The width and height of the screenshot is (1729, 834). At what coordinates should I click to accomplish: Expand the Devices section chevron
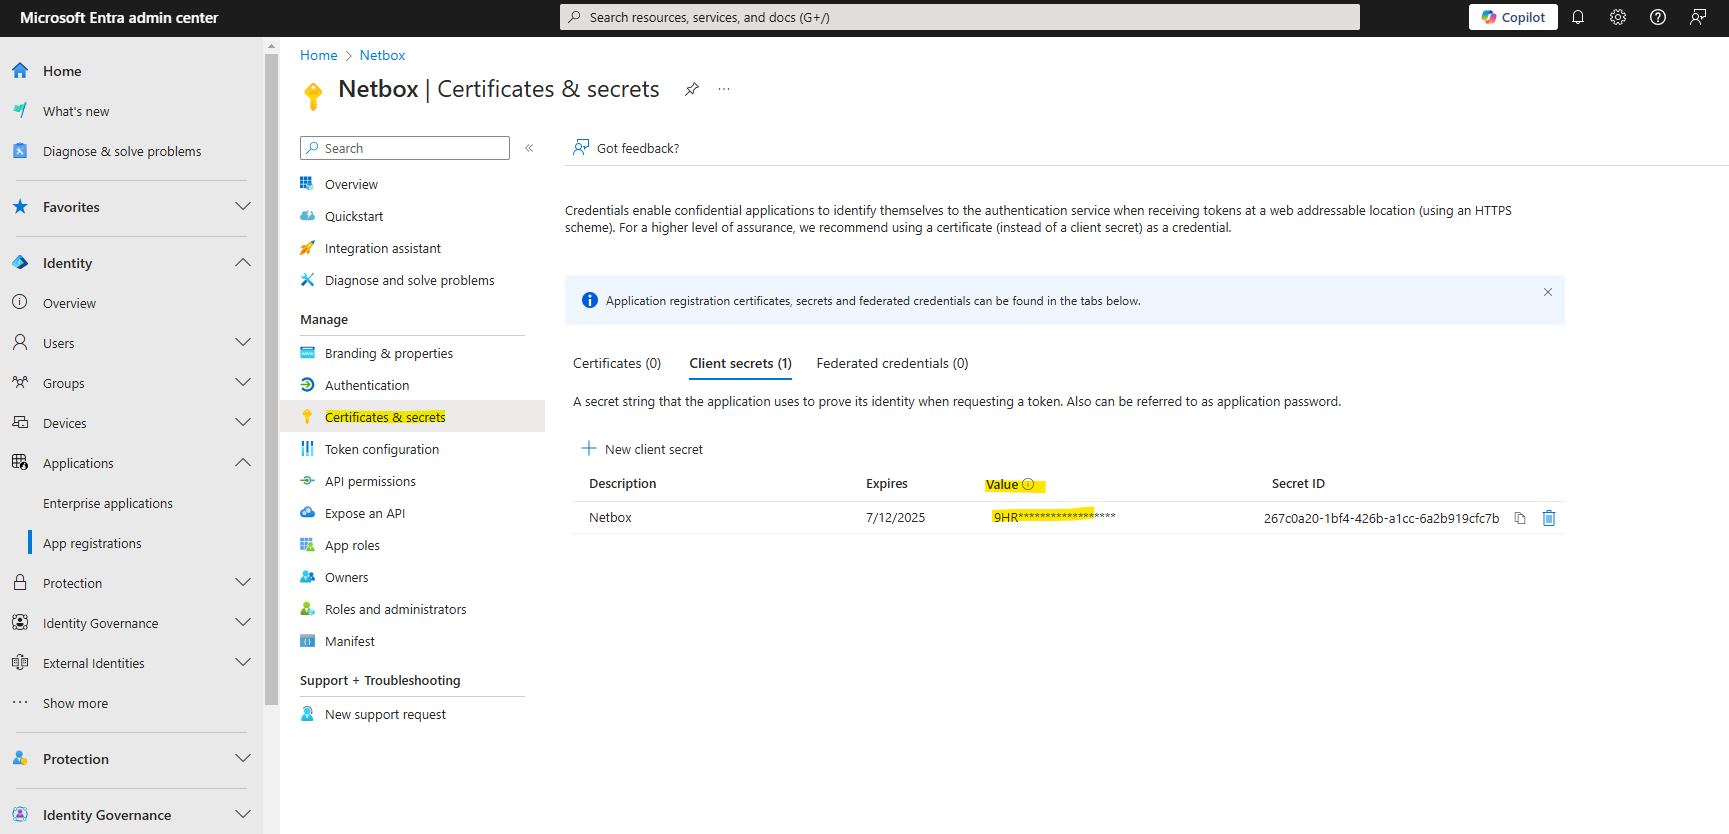tap(243, 422)
